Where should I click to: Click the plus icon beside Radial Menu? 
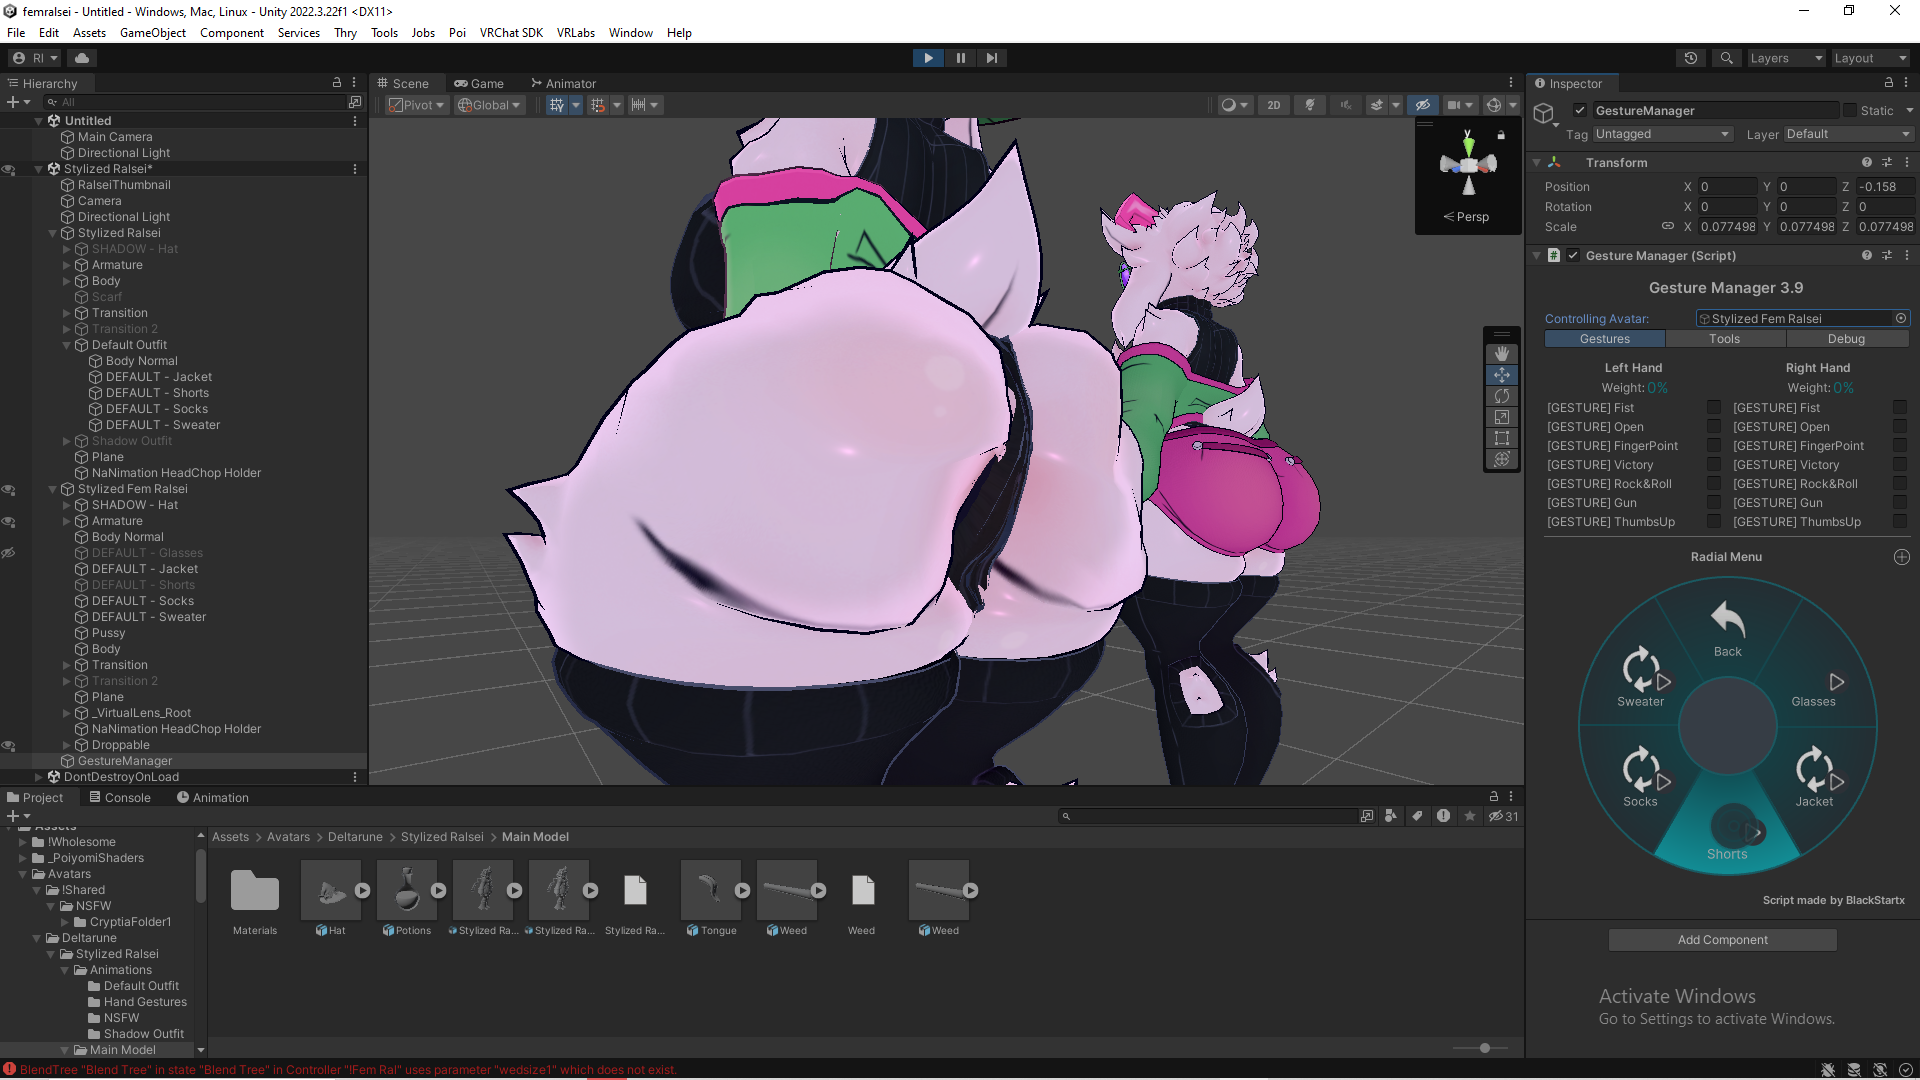1902,557
